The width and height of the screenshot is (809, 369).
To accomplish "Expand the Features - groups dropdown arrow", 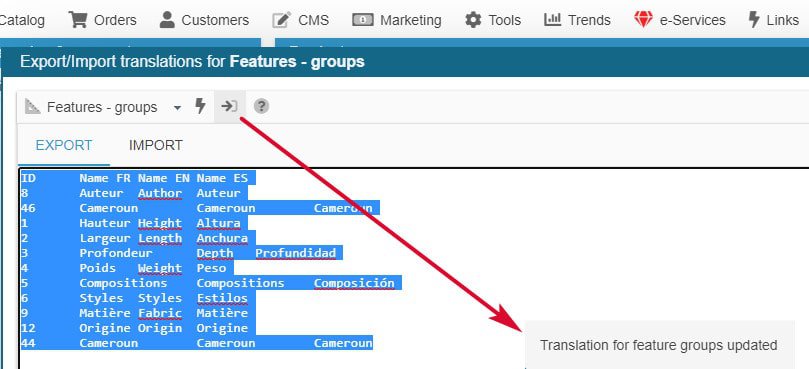I will (177, 108).
